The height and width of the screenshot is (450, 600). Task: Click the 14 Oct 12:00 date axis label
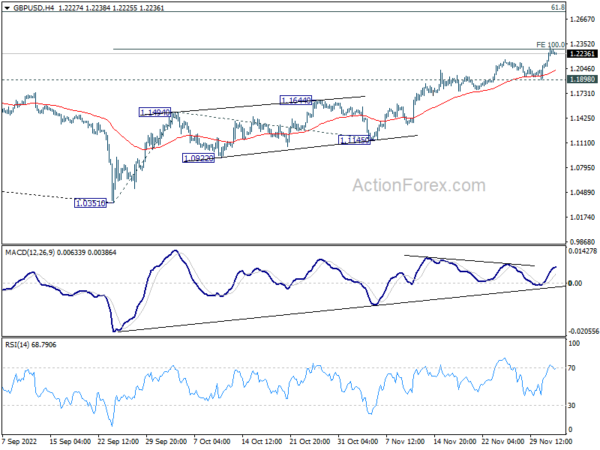click(262, 441)
